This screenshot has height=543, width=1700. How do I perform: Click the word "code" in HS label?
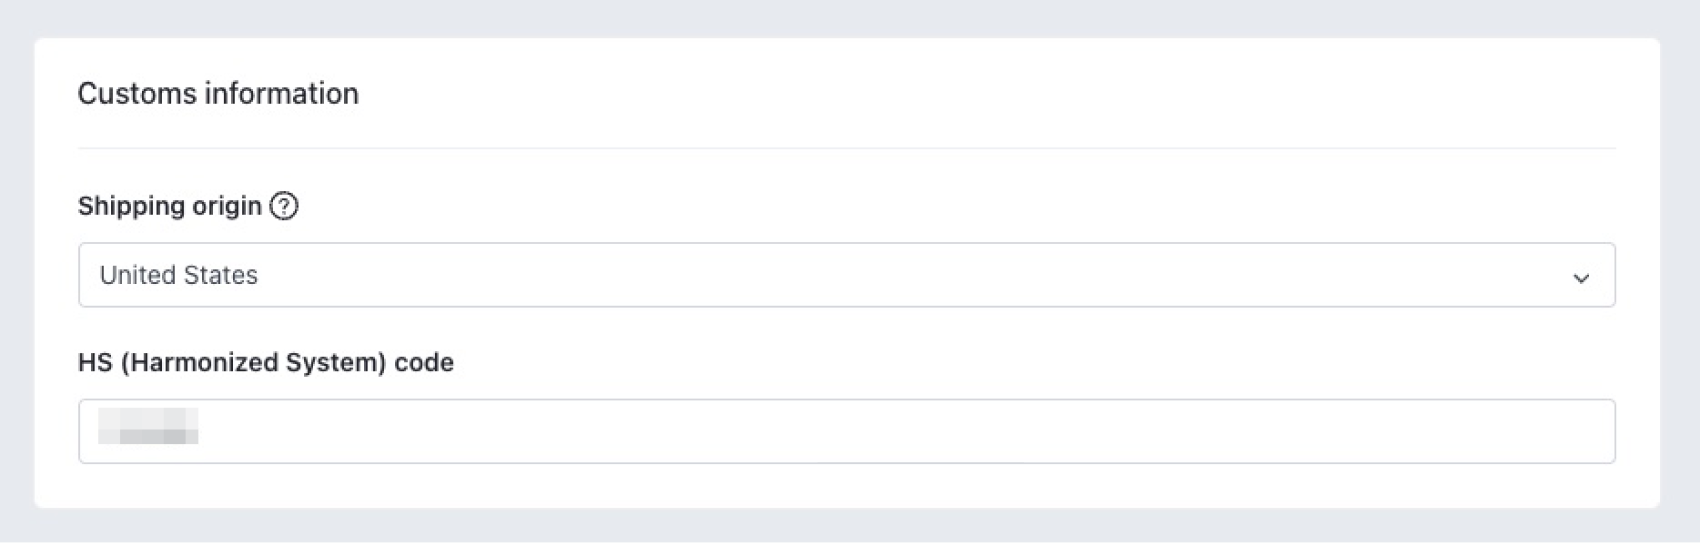(424, 362)
